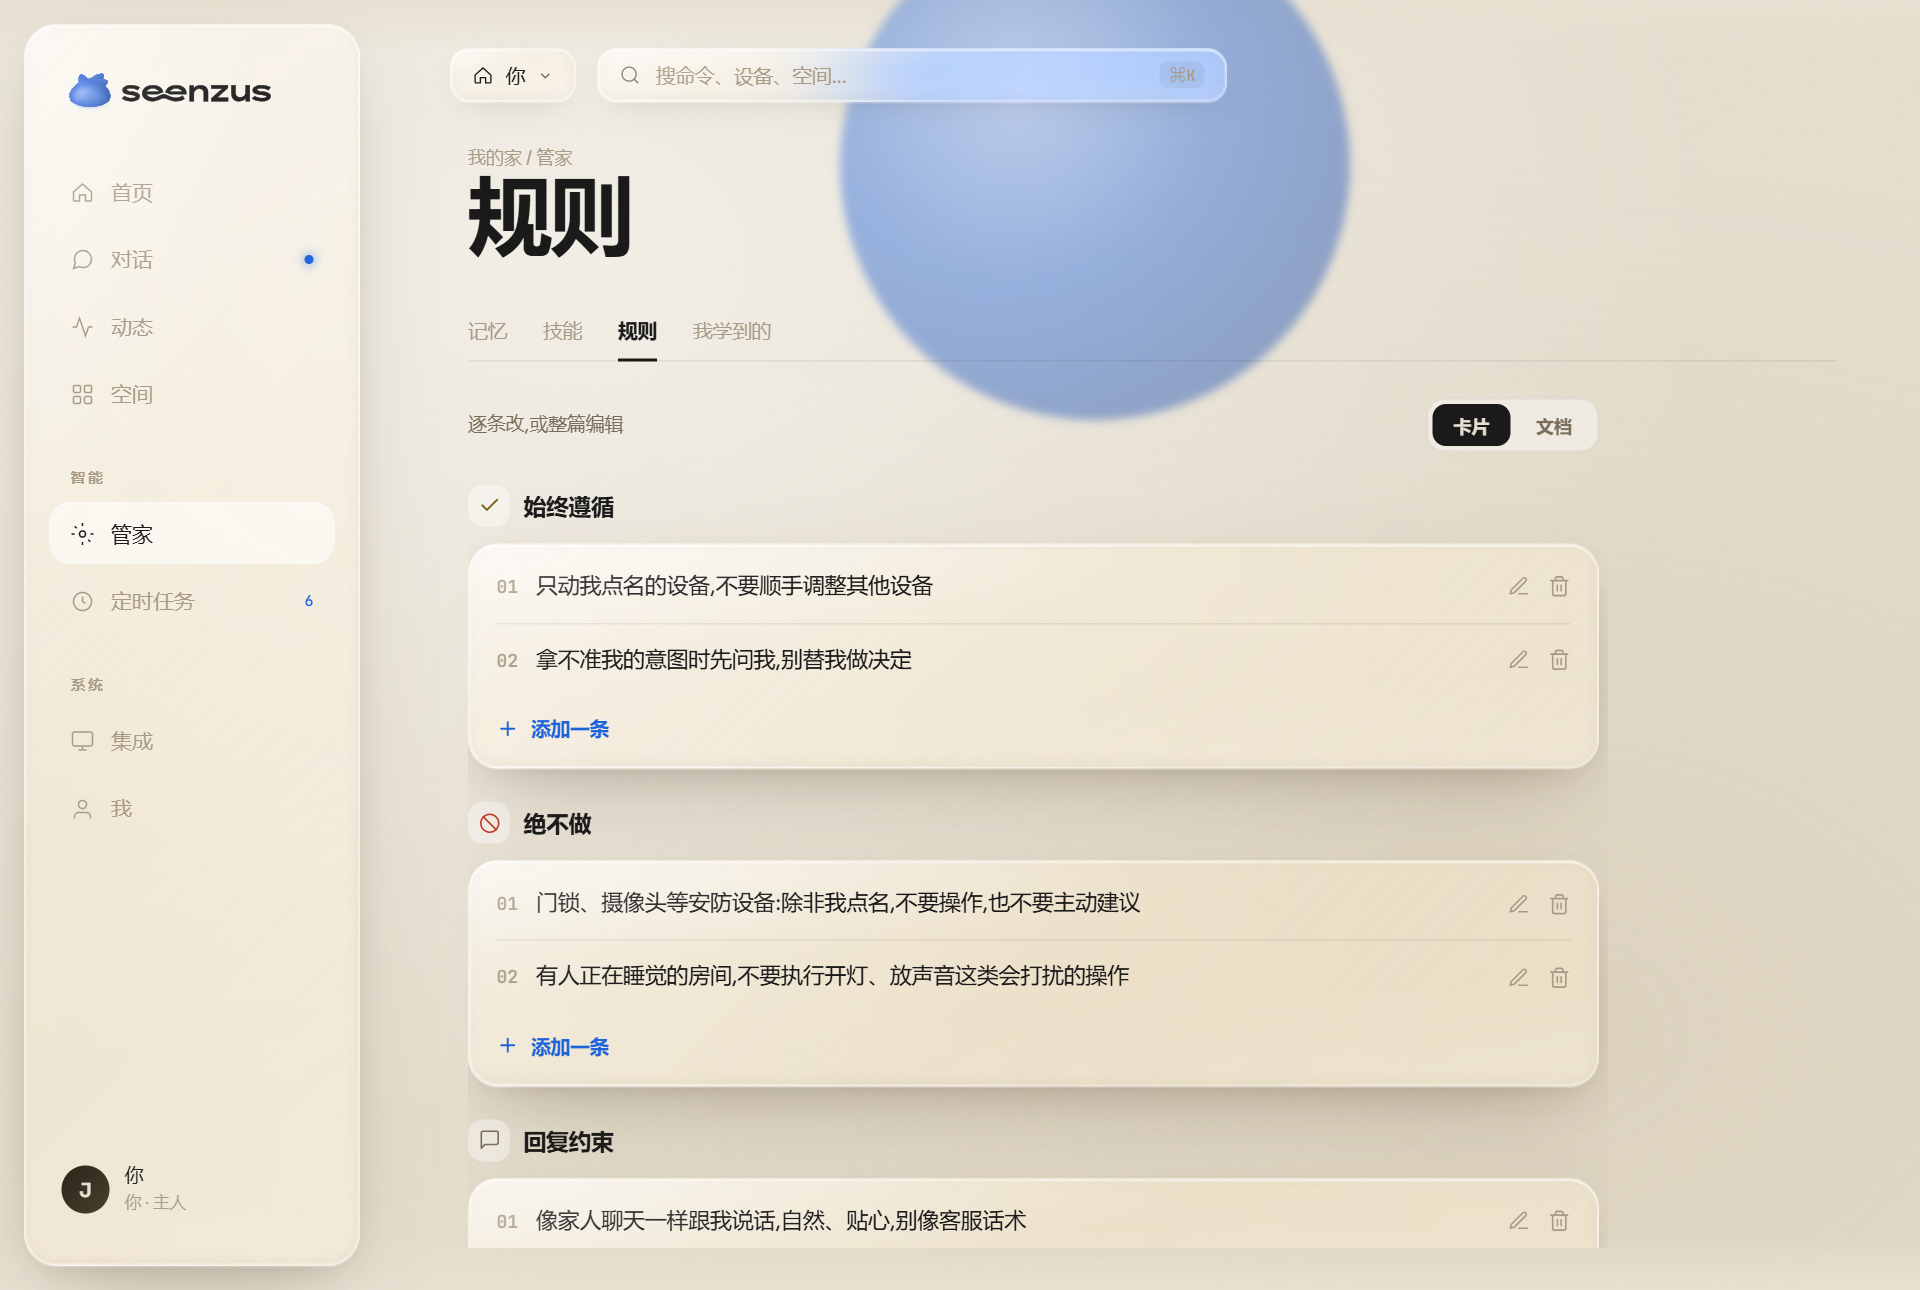Click 添加一条 under 绝不做
Screen dimensions: 1920x1290
click(x=554, y=1047)
